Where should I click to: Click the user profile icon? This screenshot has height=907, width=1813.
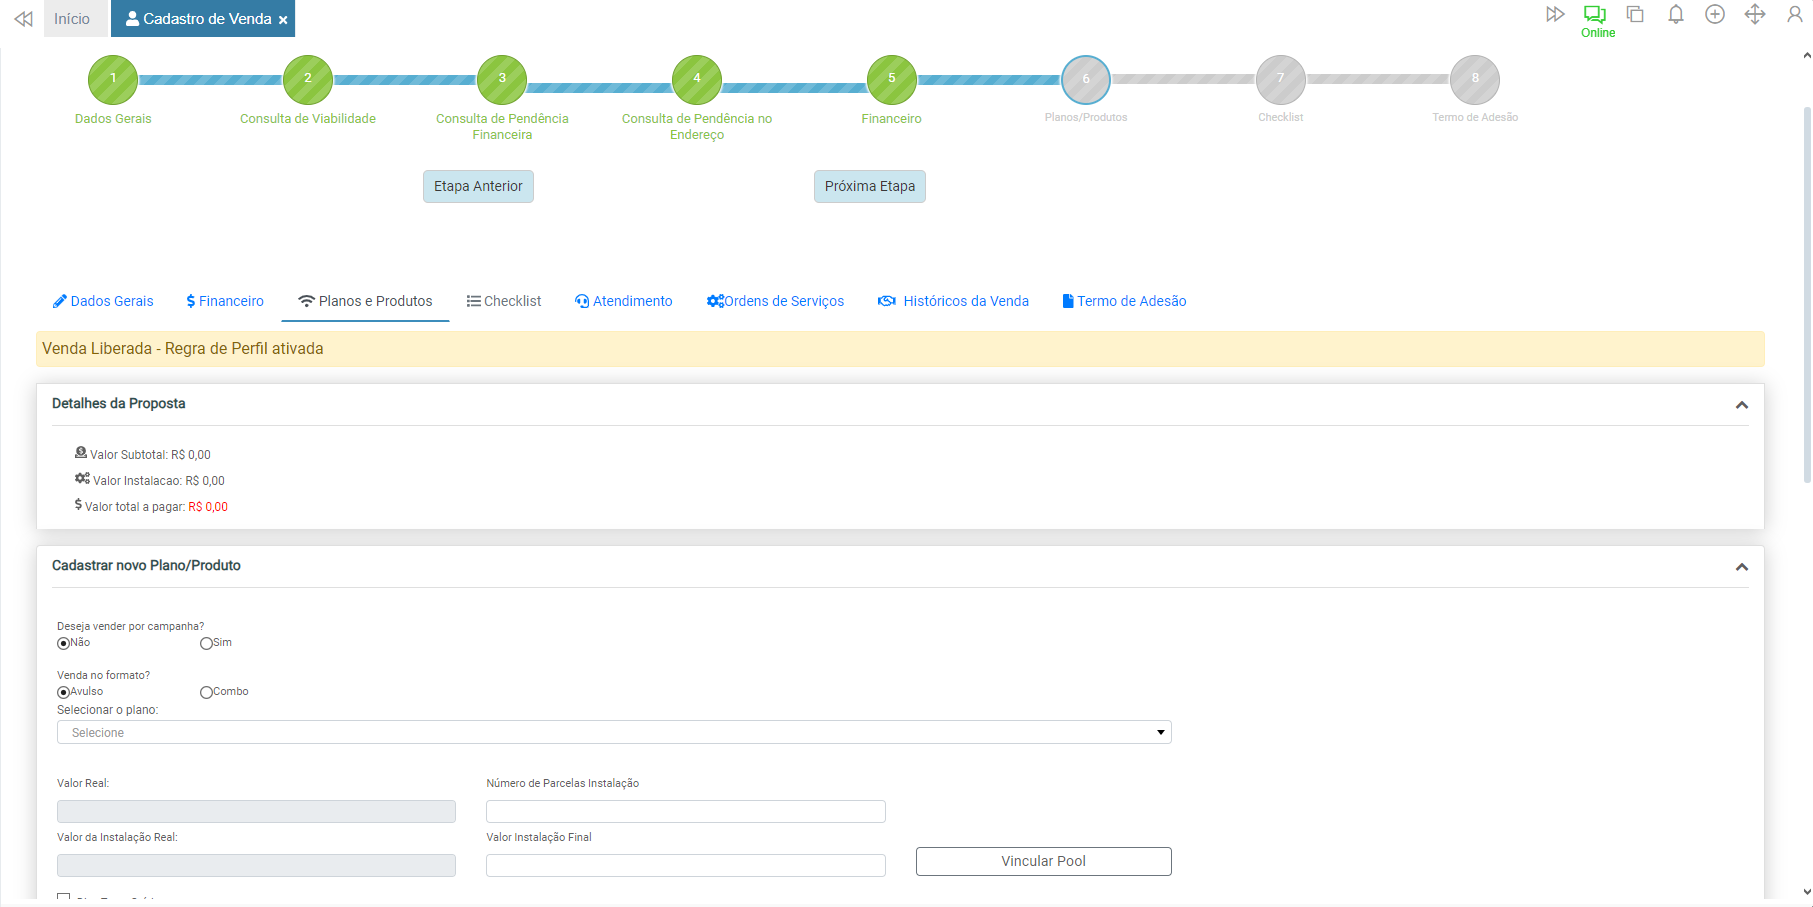click(x=1794, y=15)
